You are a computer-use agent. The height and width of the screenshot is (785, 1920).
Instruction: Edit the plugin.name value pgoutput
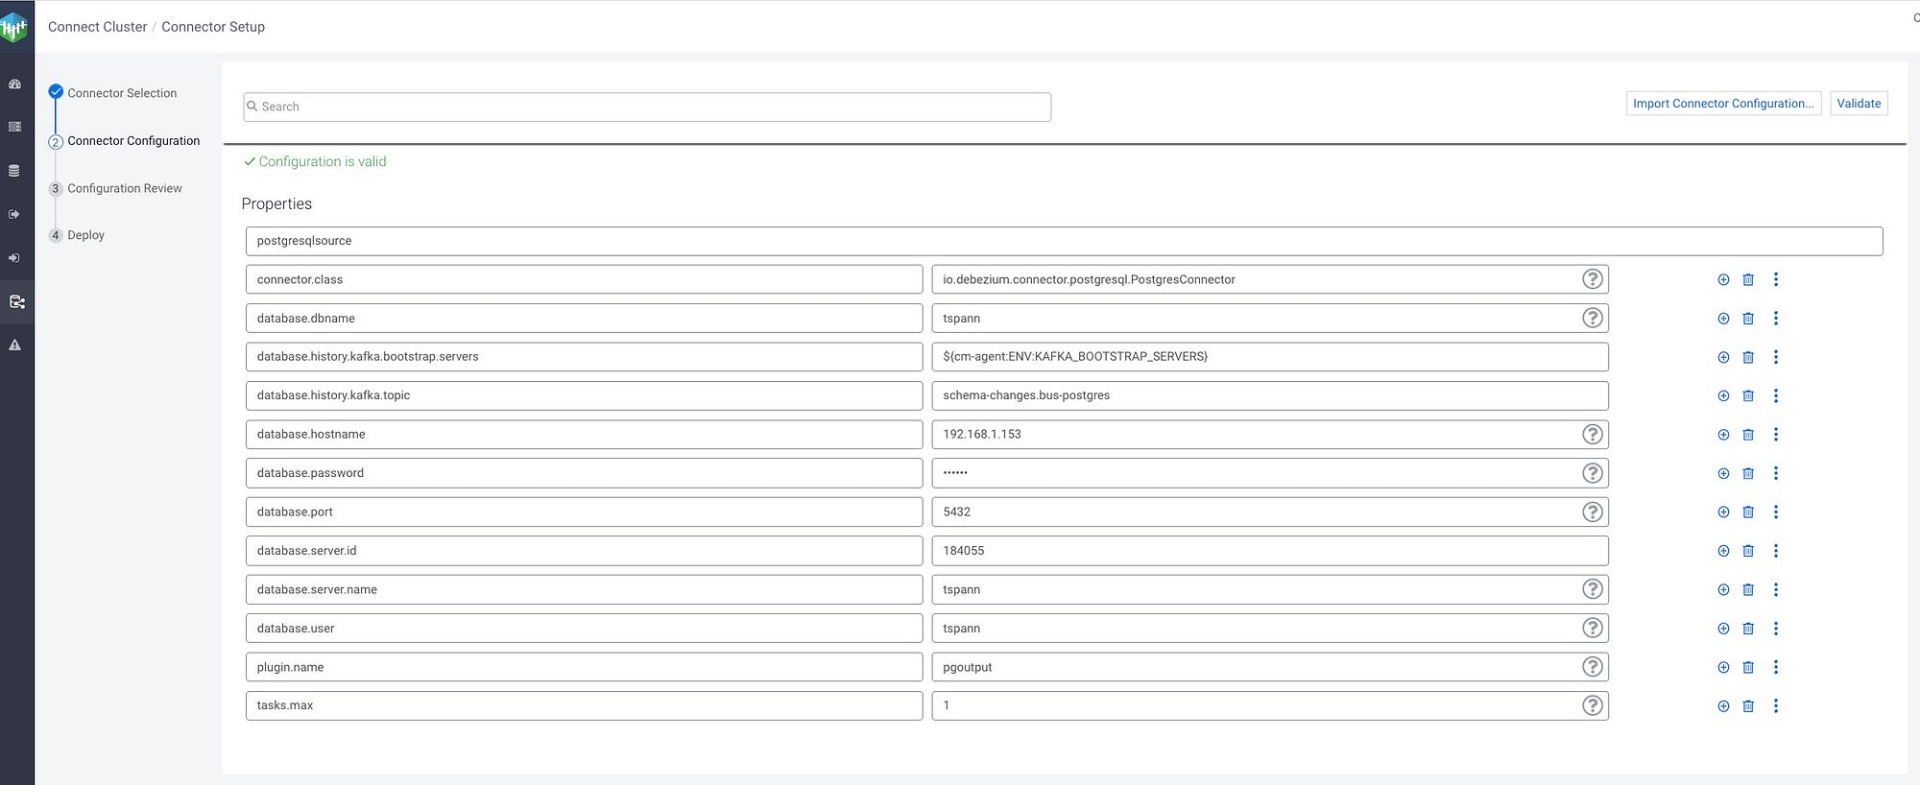pyautogui.click(x=1270, y=667)
